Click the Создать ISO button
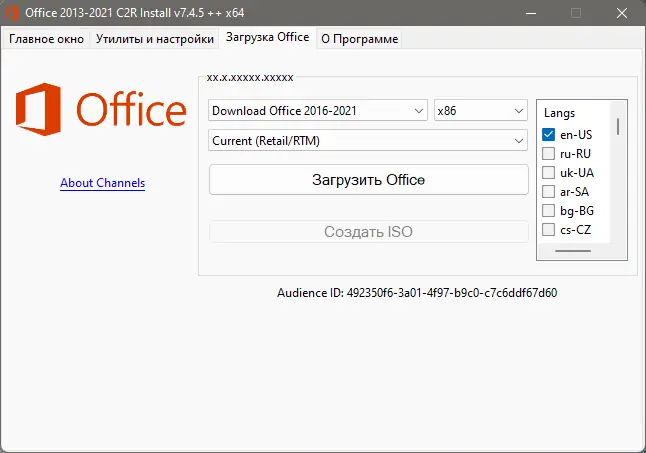 tap(368, 231)
